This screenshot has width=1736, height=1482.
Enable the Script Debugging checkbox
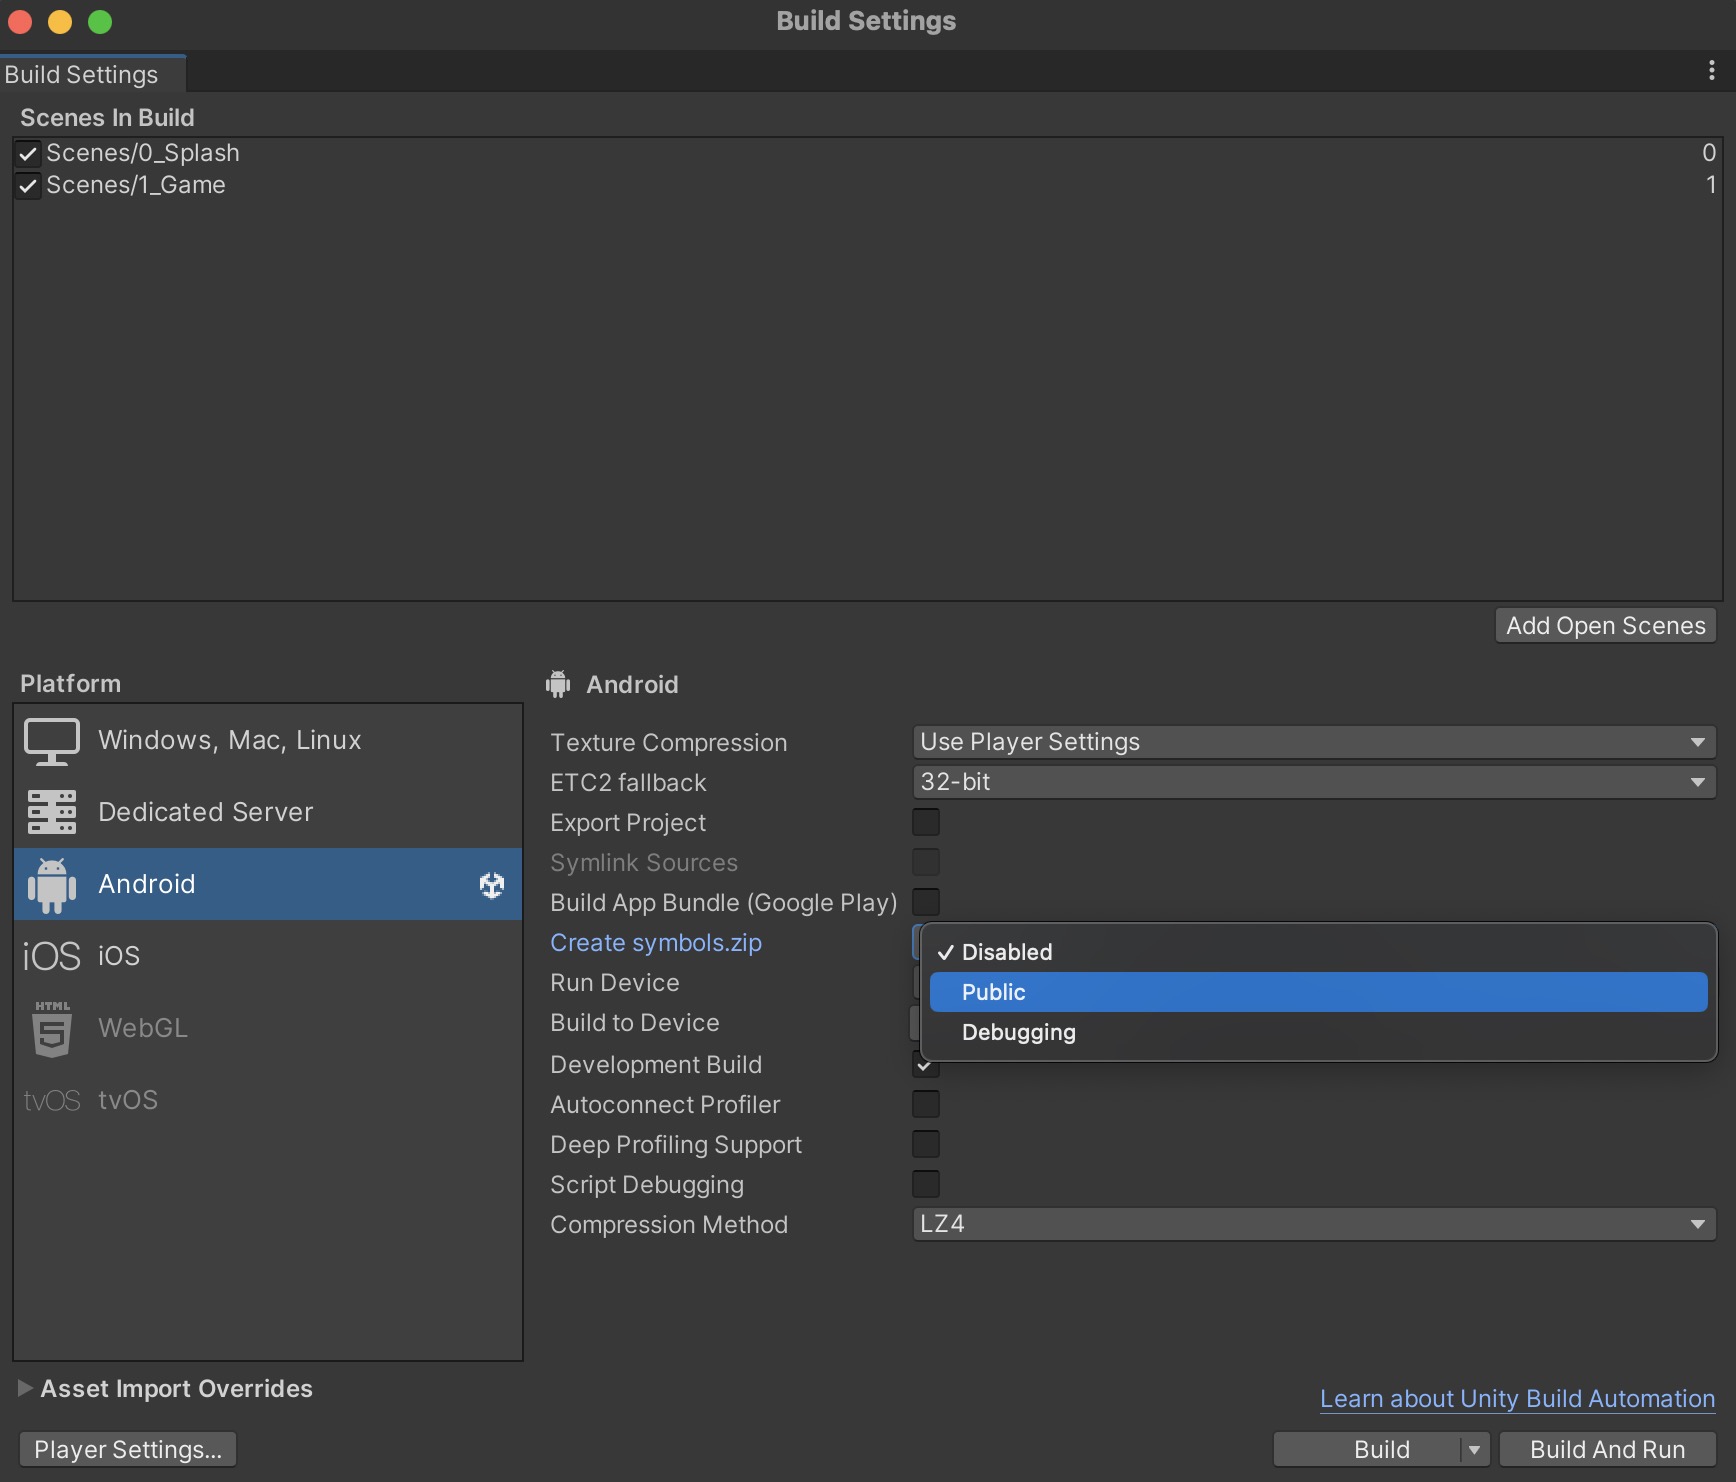click(926, 1184)
